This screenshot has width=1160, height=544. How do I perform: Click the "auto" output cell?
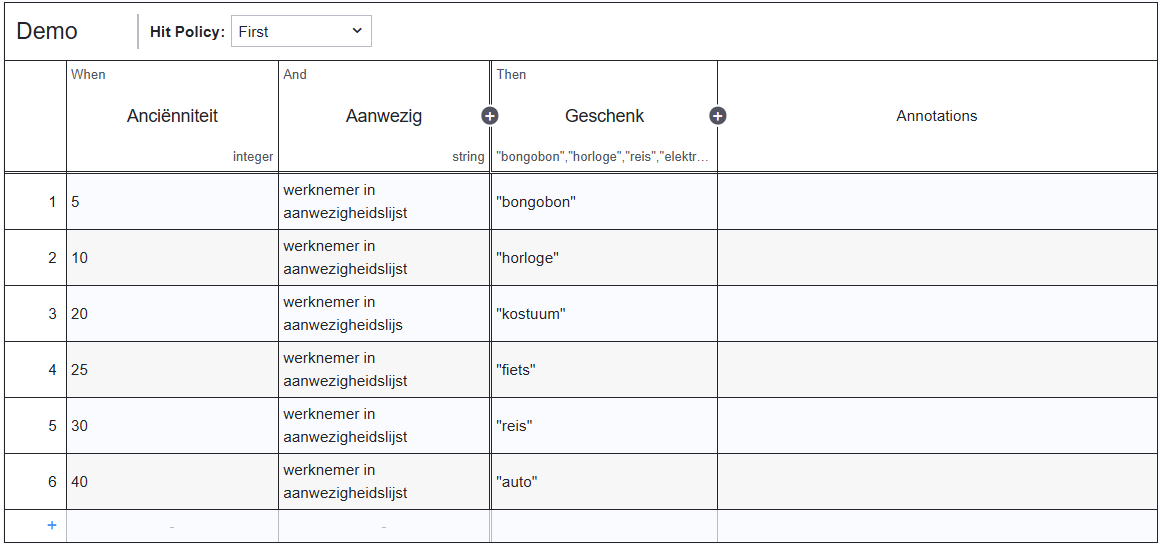[604, 482]
